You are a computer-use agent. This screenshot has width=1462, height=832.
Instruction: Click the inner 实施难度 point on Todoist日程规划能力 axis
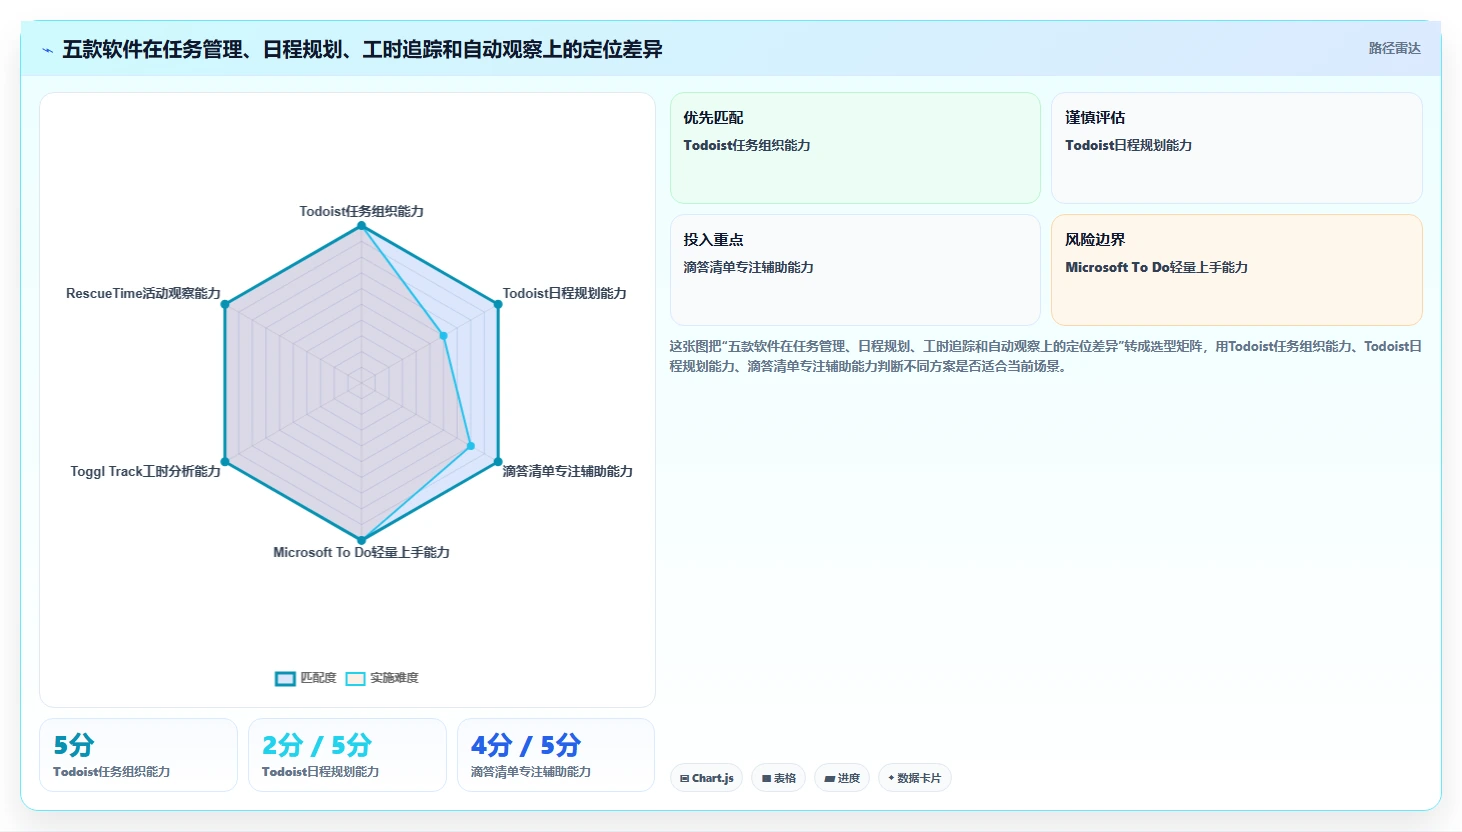[443, 336]
